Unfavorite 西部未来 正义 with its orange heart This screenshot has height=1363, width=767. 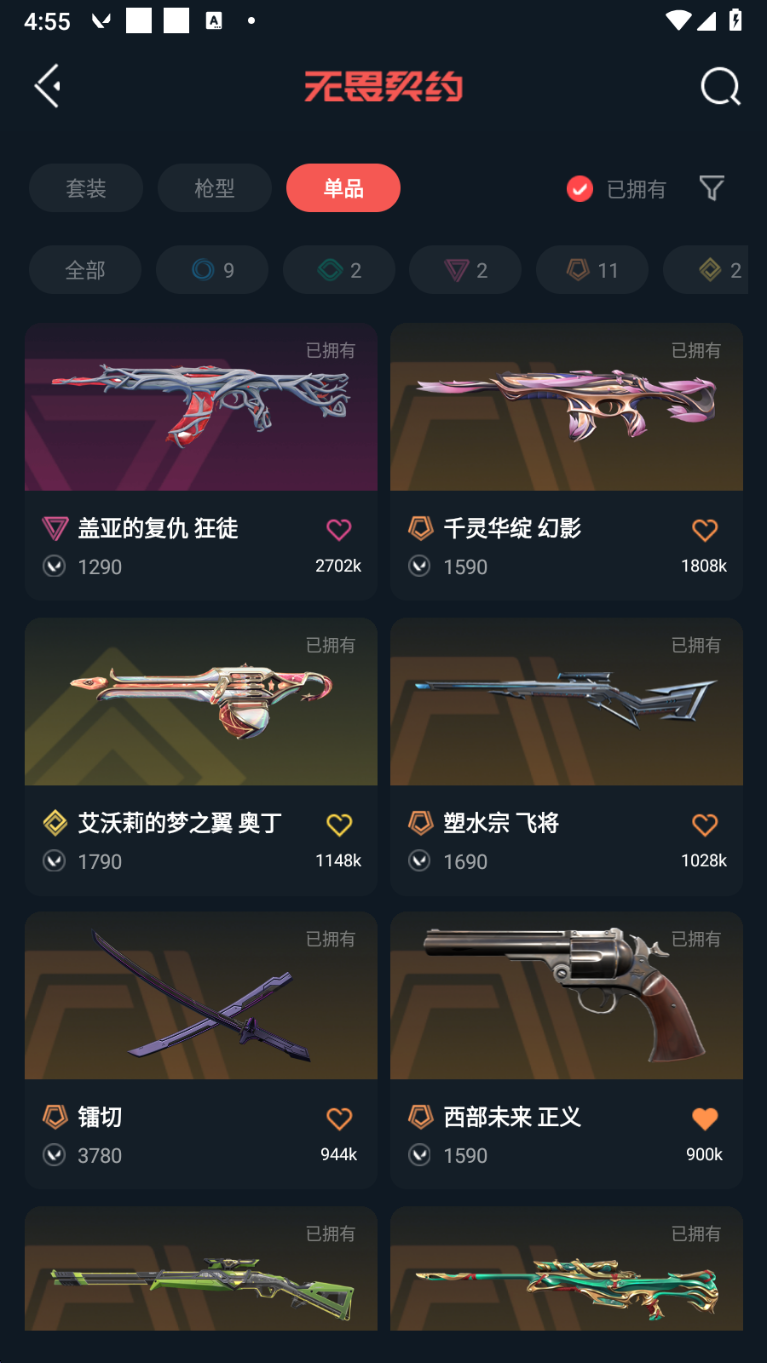tap(705, 1119)
